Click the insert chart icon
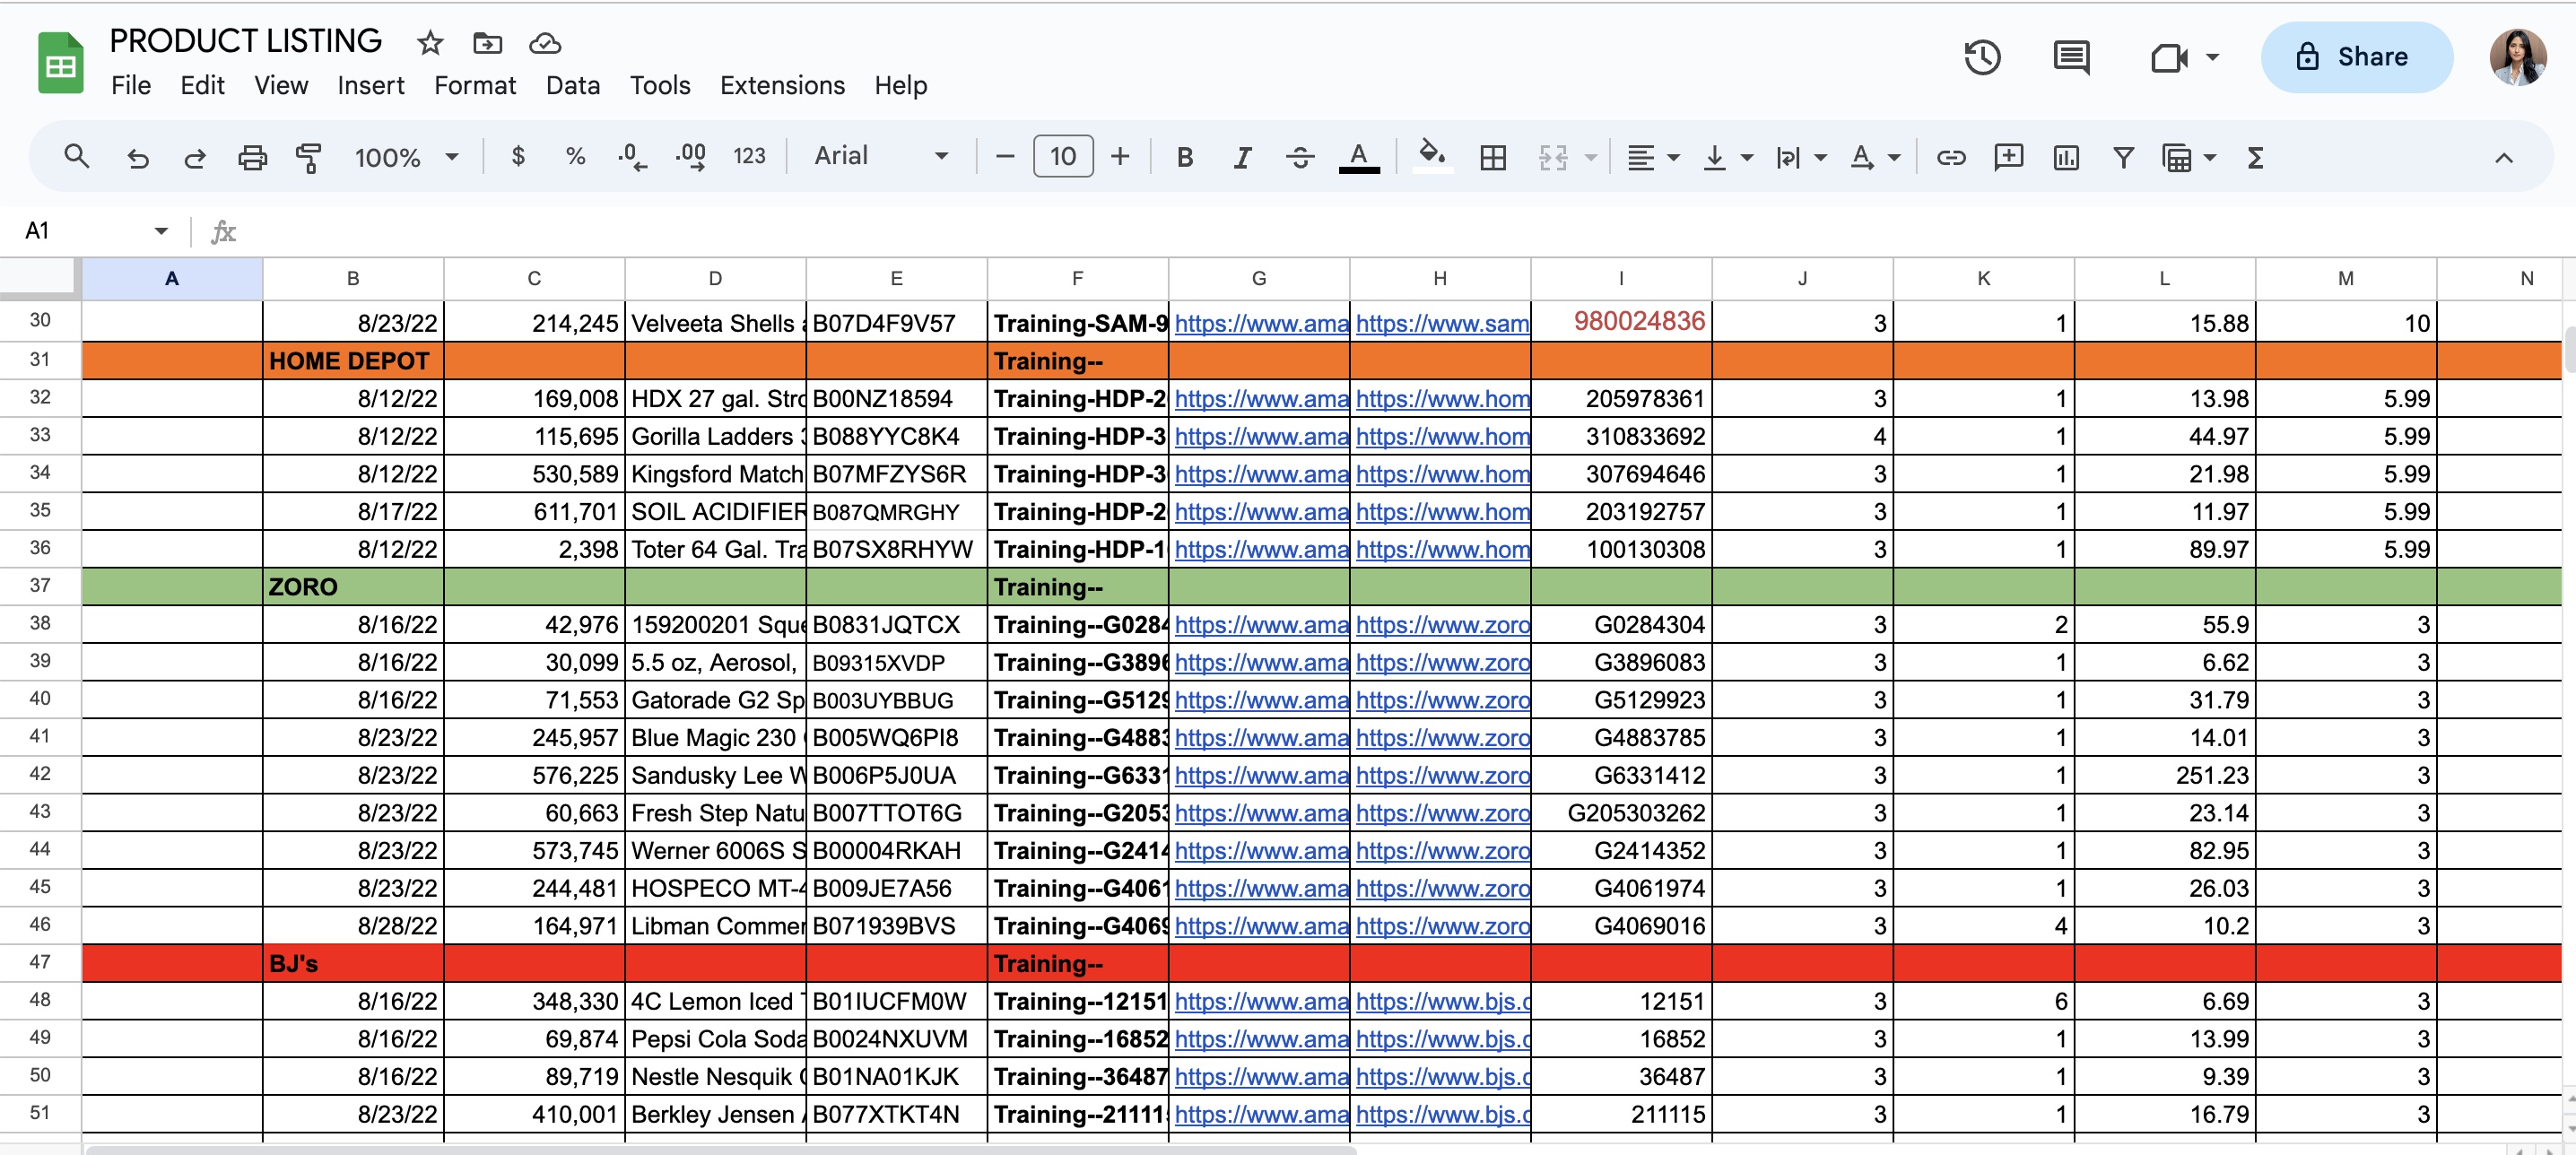Viewport: 2576px width, 1155px height. click(x=2066, y=157)
